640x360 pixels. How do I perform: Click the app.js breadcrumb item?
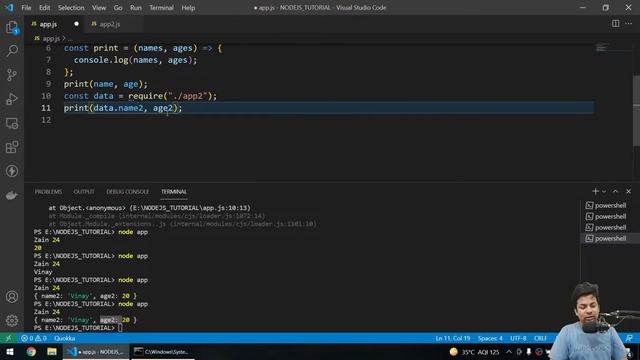pyautogui.click(x=51, y=38)
